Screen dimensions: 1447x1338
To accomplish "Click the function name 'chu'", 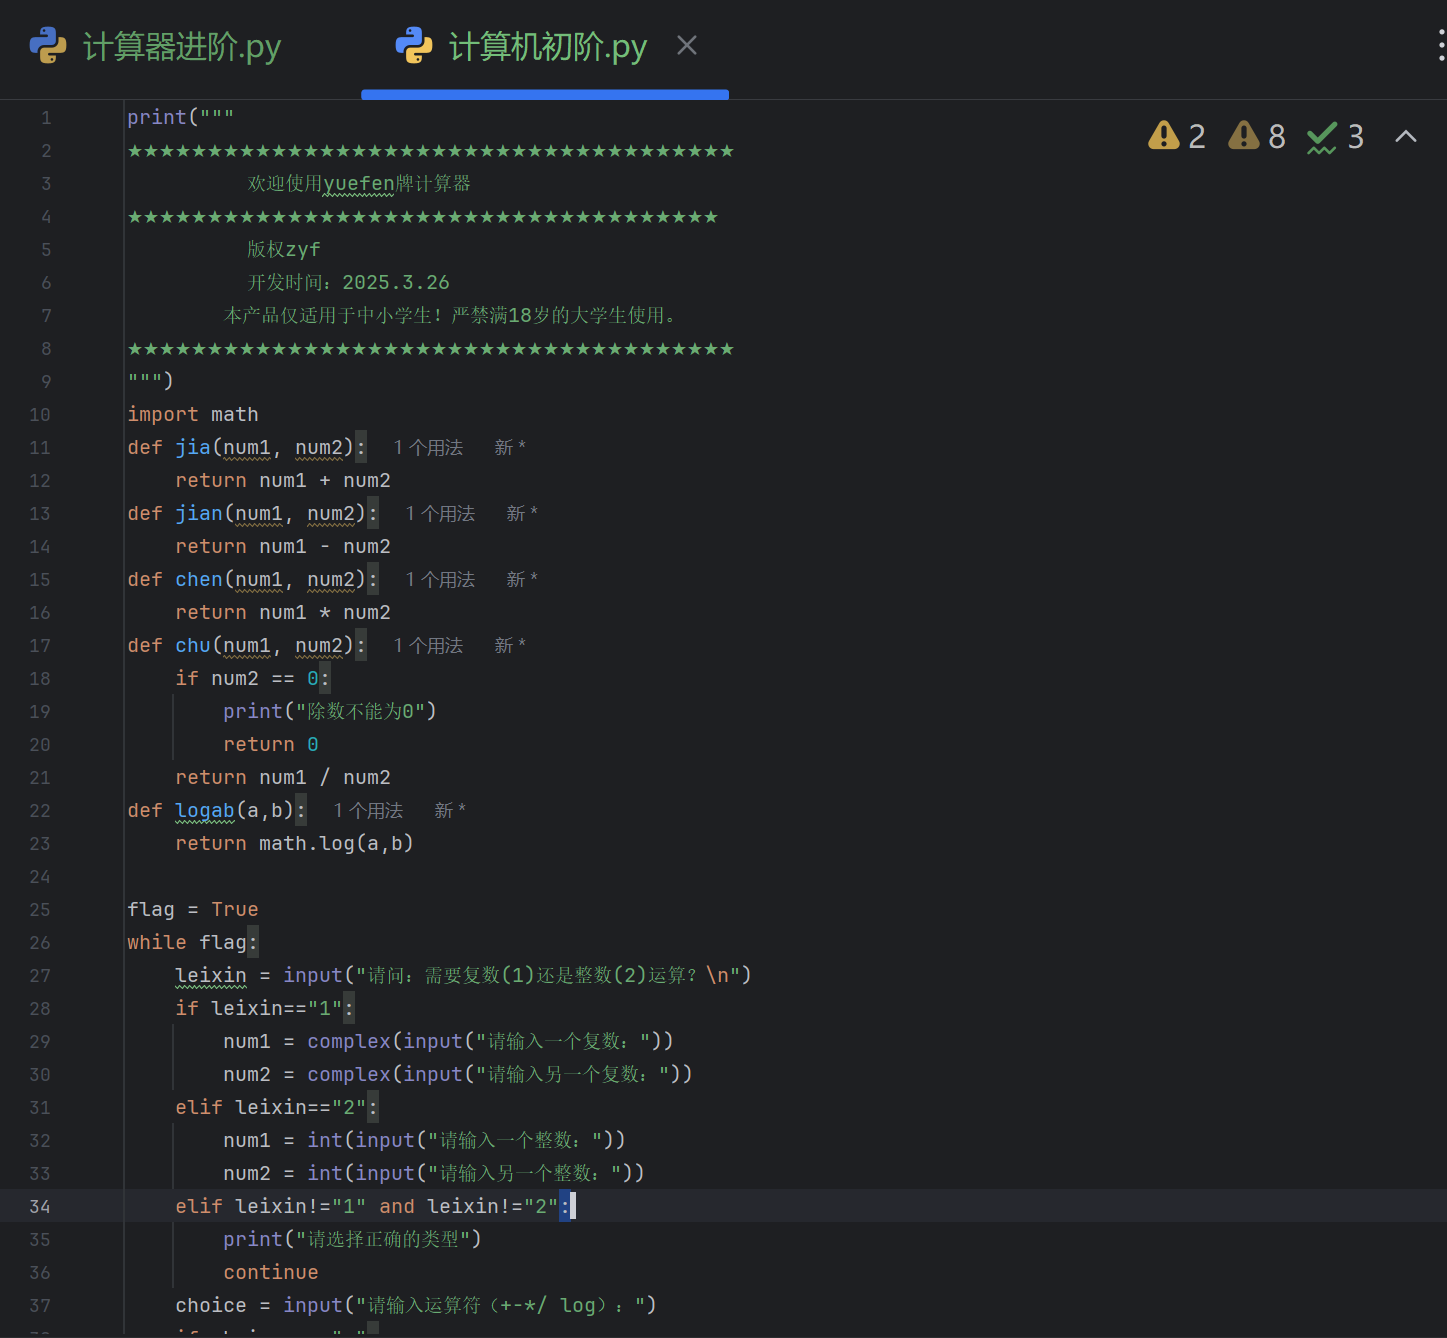I will tap(193, 645).
